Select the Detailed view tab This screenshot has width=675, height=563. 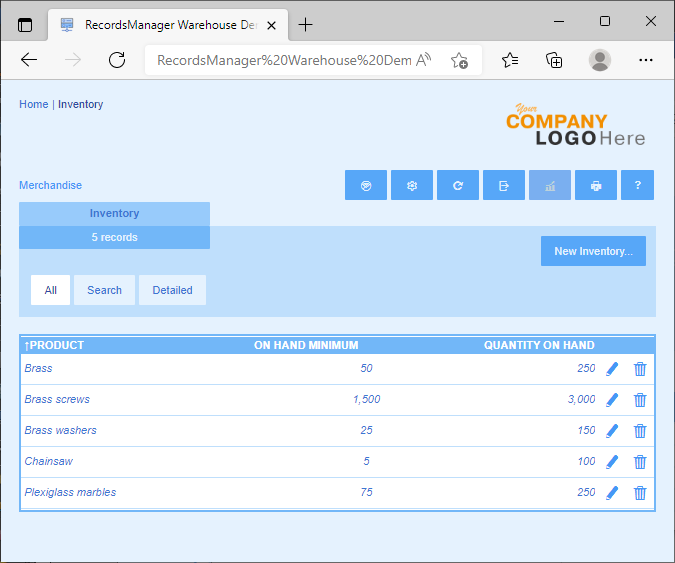coord(172,290)
